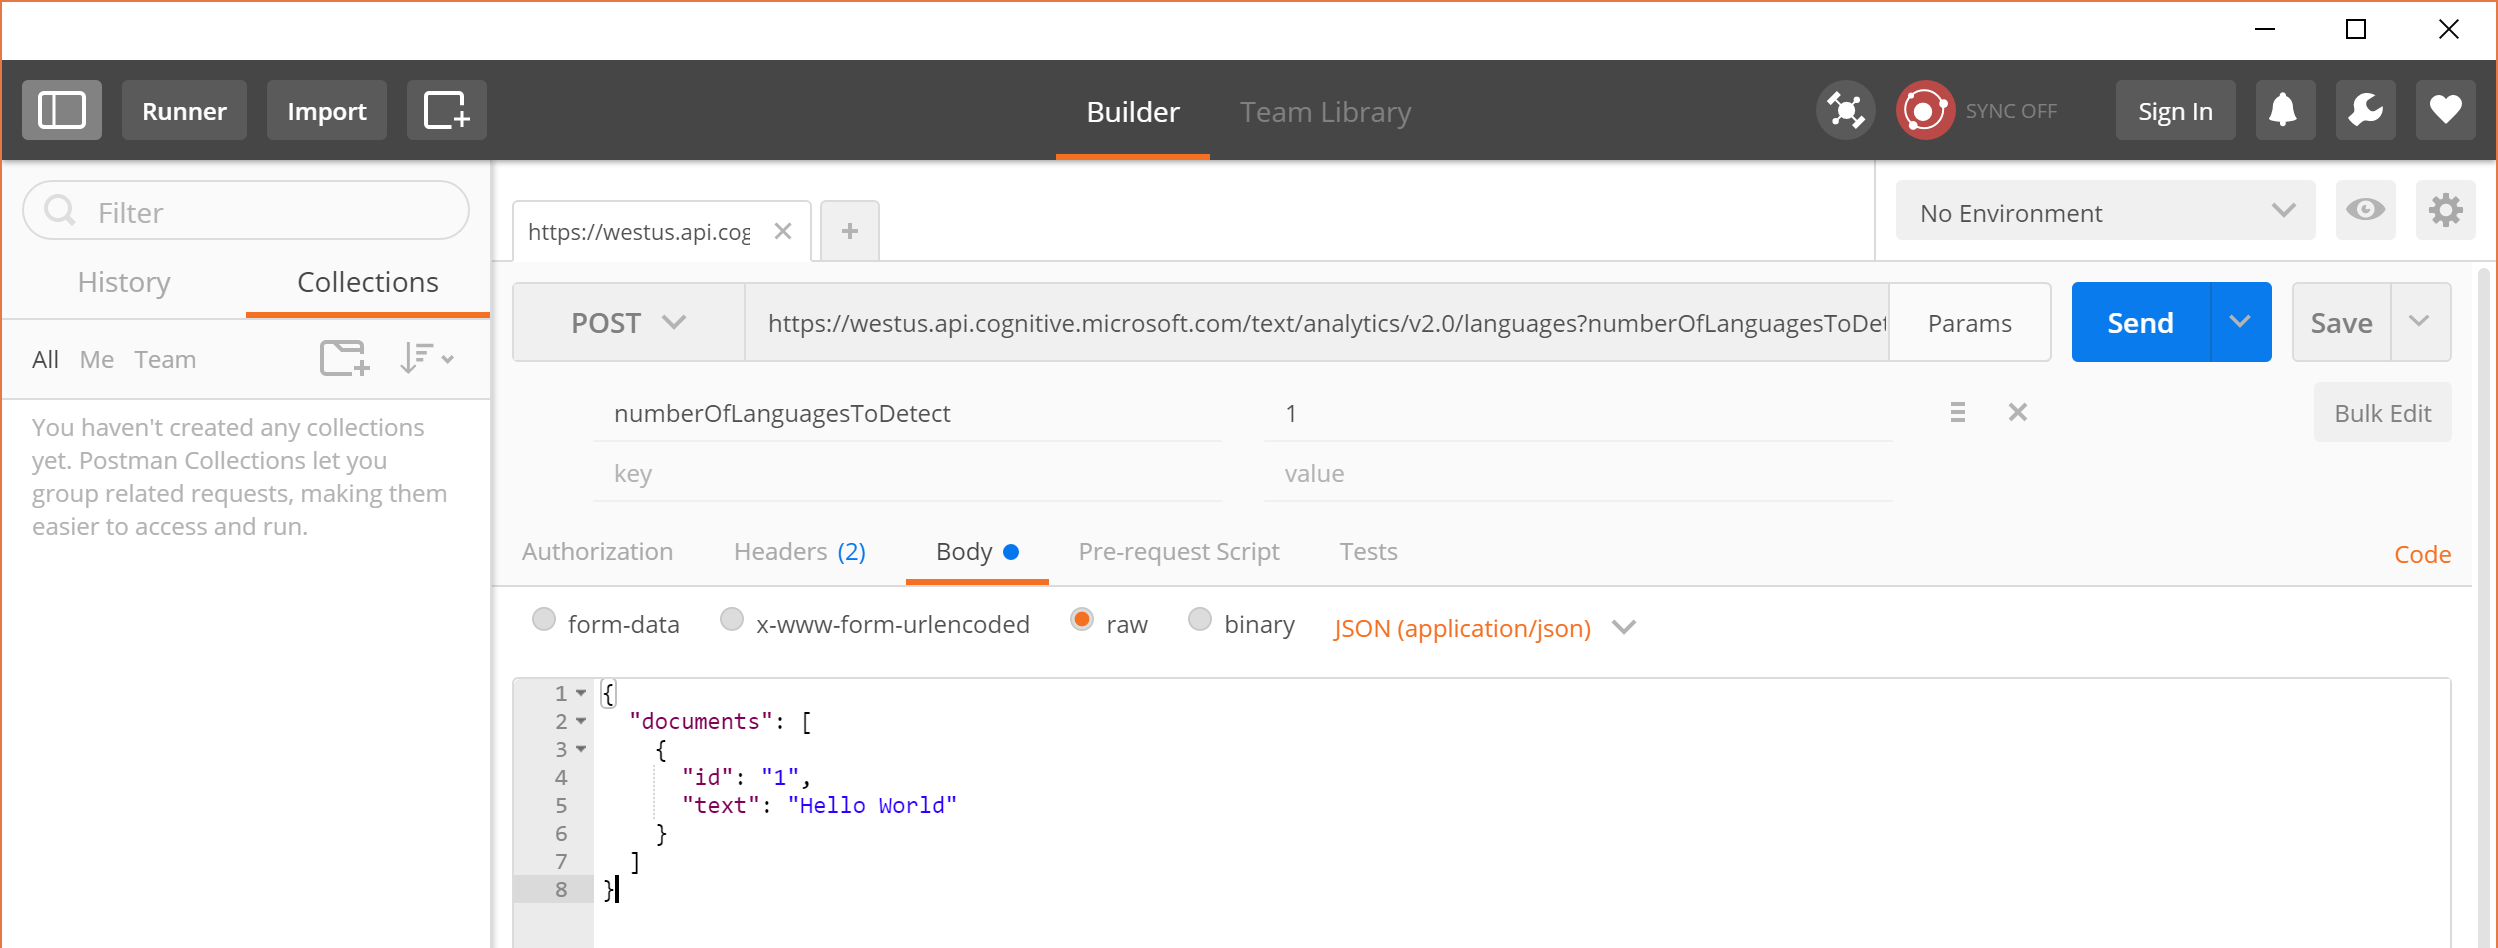The image size is (2498, 948).
Task: Click the request URL field
Action: pyautogui.click(x=1316, y=323)
